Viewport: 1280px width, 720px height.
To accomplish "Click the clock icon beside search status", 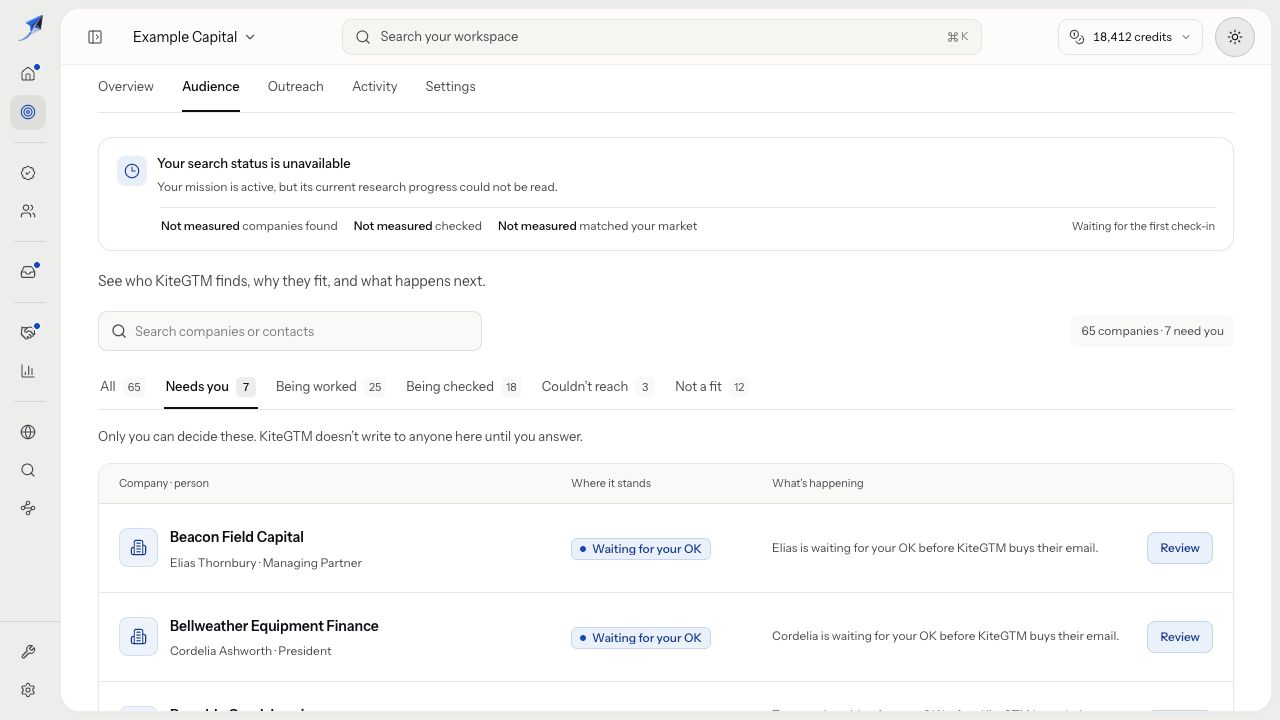I will 132,171.
